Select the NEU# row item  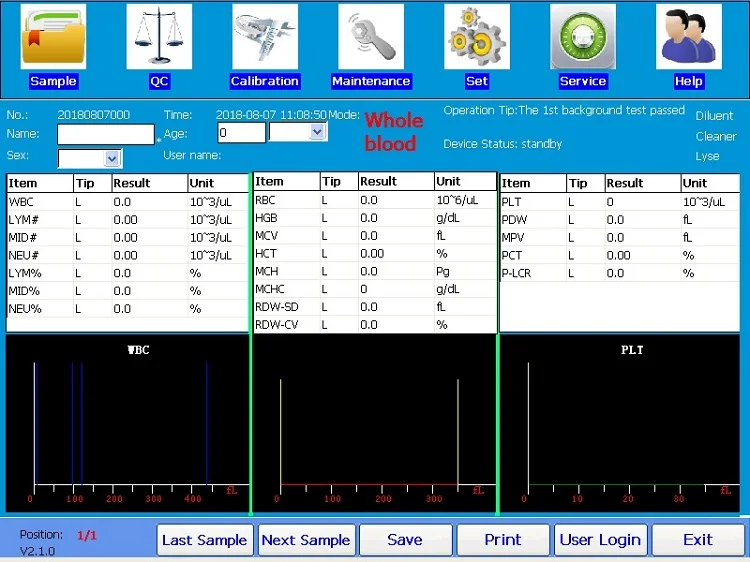click(128, 255)
